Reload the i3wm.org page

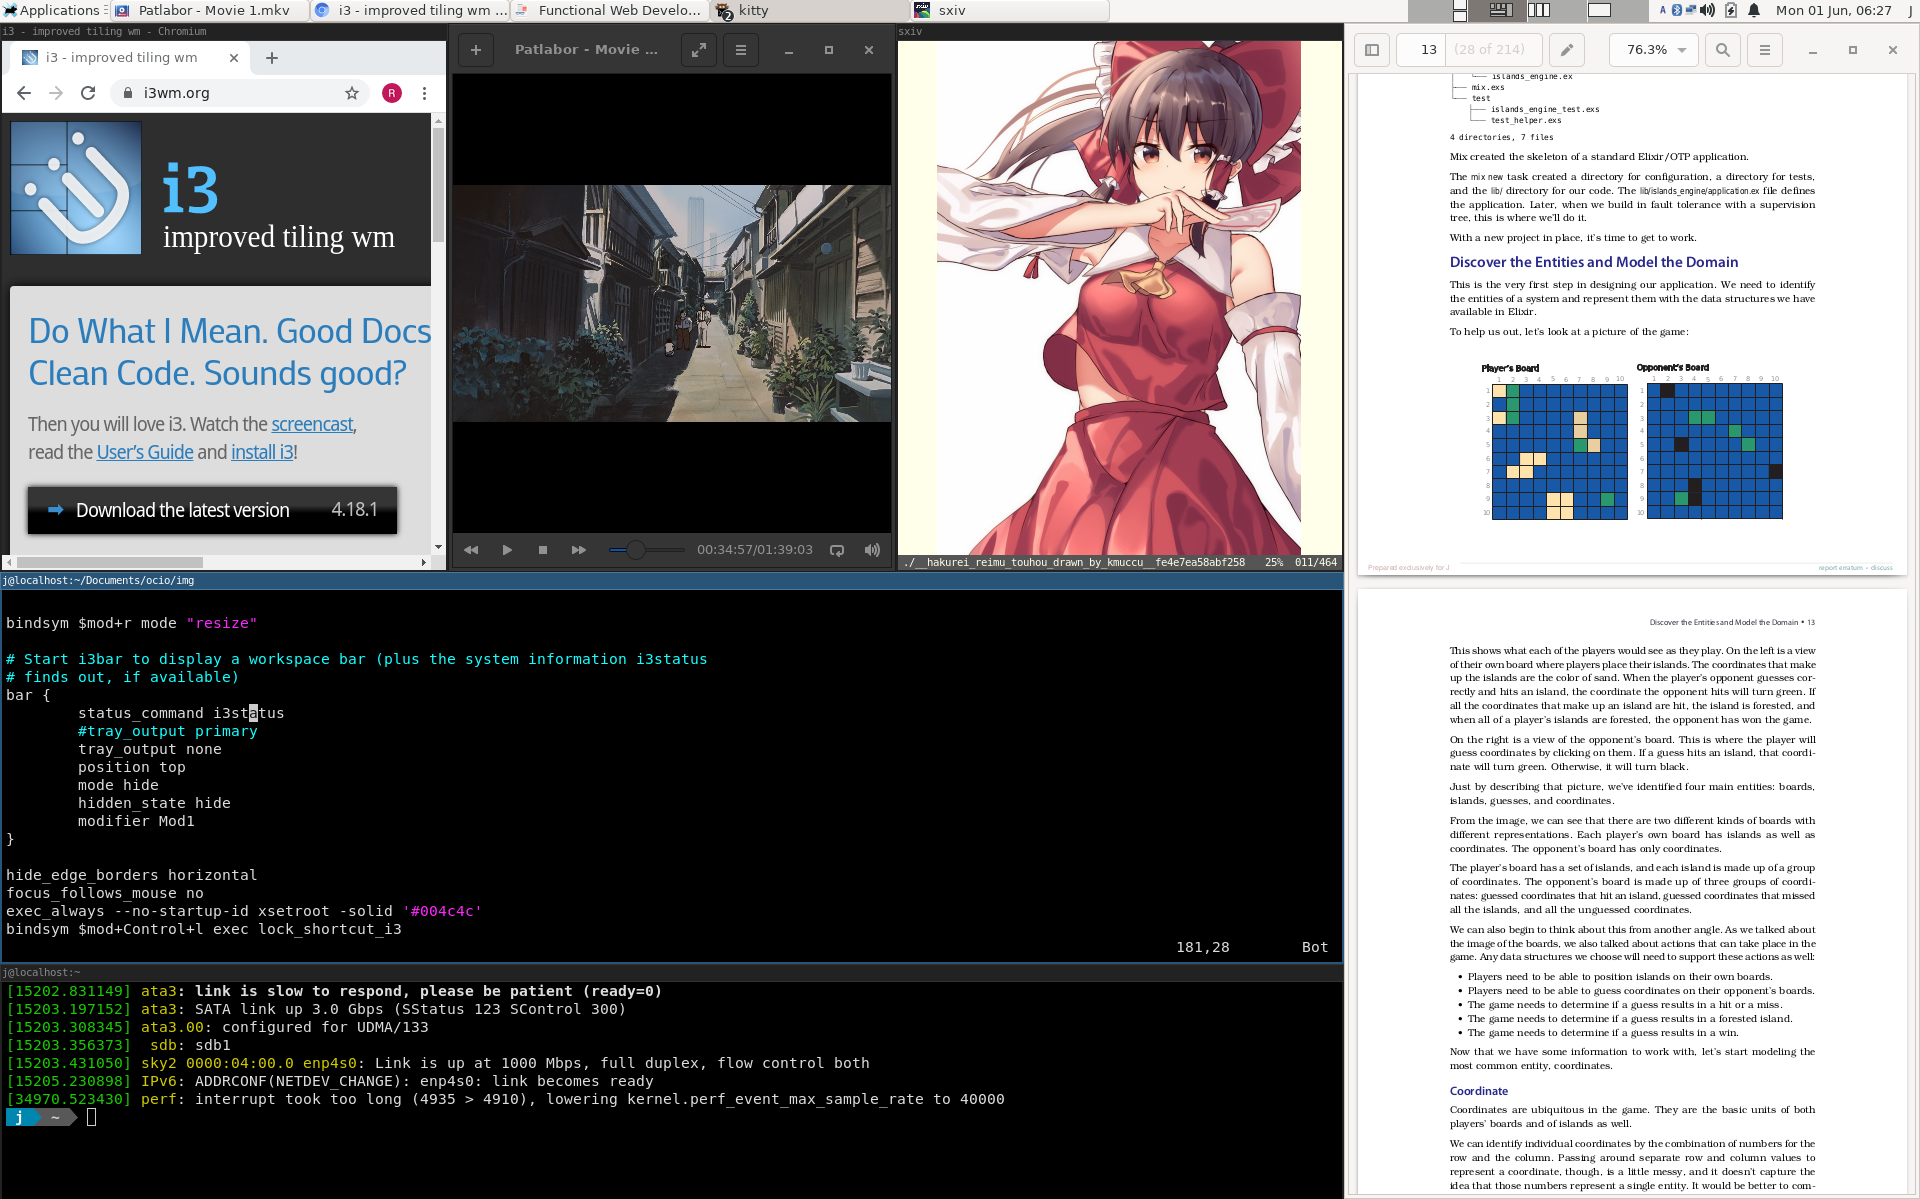[x=88, y=93]
